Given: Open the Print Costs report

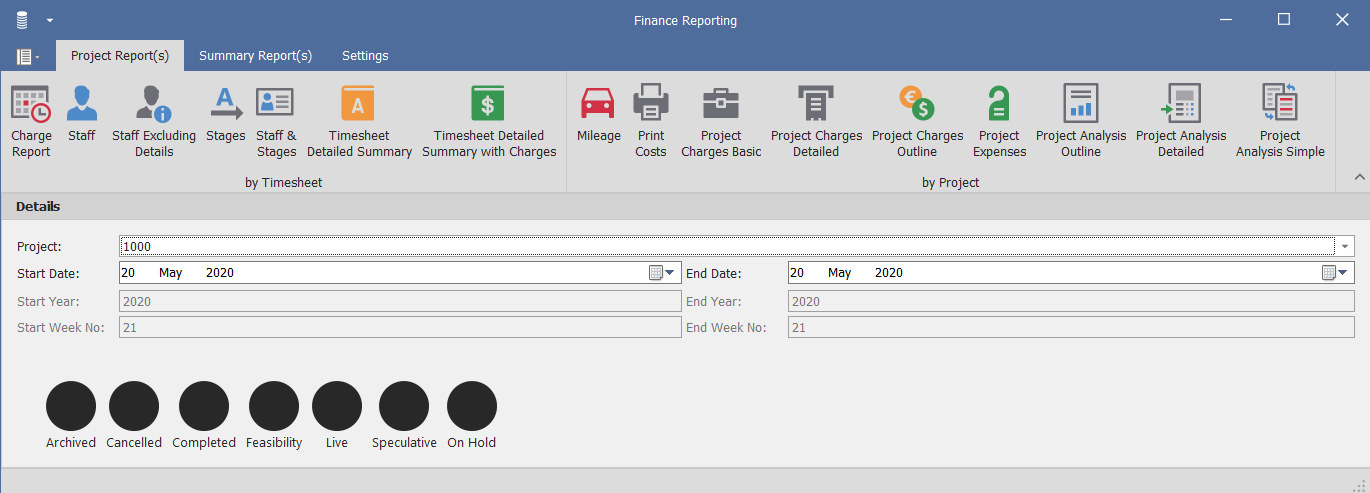Looking at the screenshot, I should click(x=651, y=121).
